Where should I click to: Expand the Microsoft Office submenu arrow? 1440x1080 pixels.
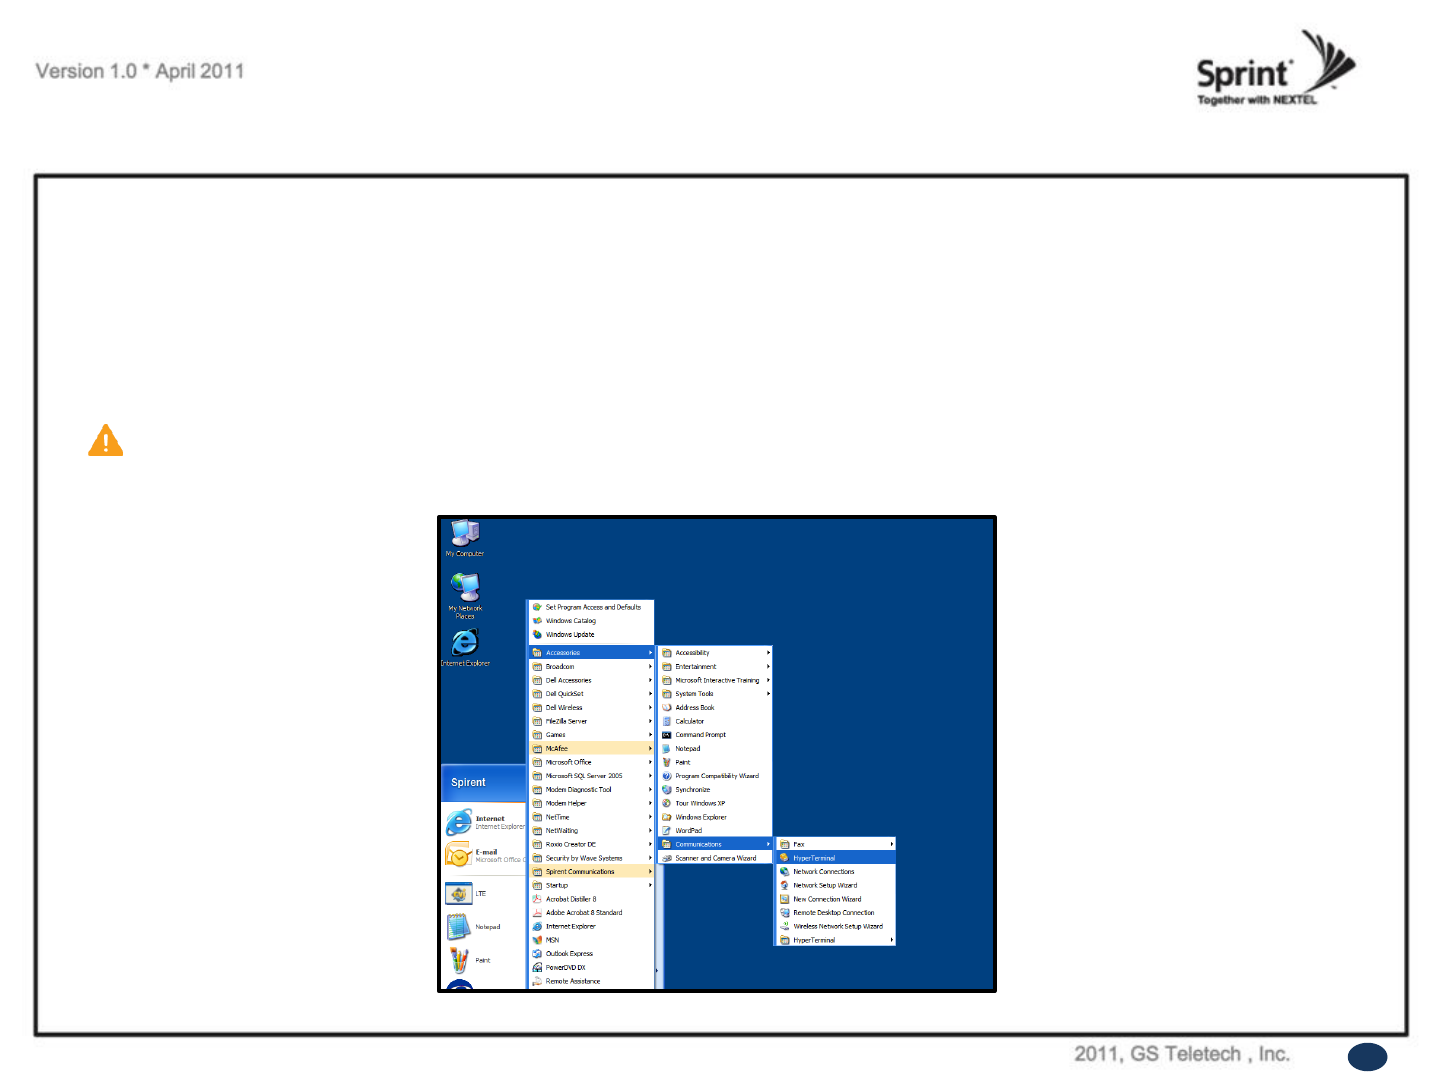tap(650, 762)
